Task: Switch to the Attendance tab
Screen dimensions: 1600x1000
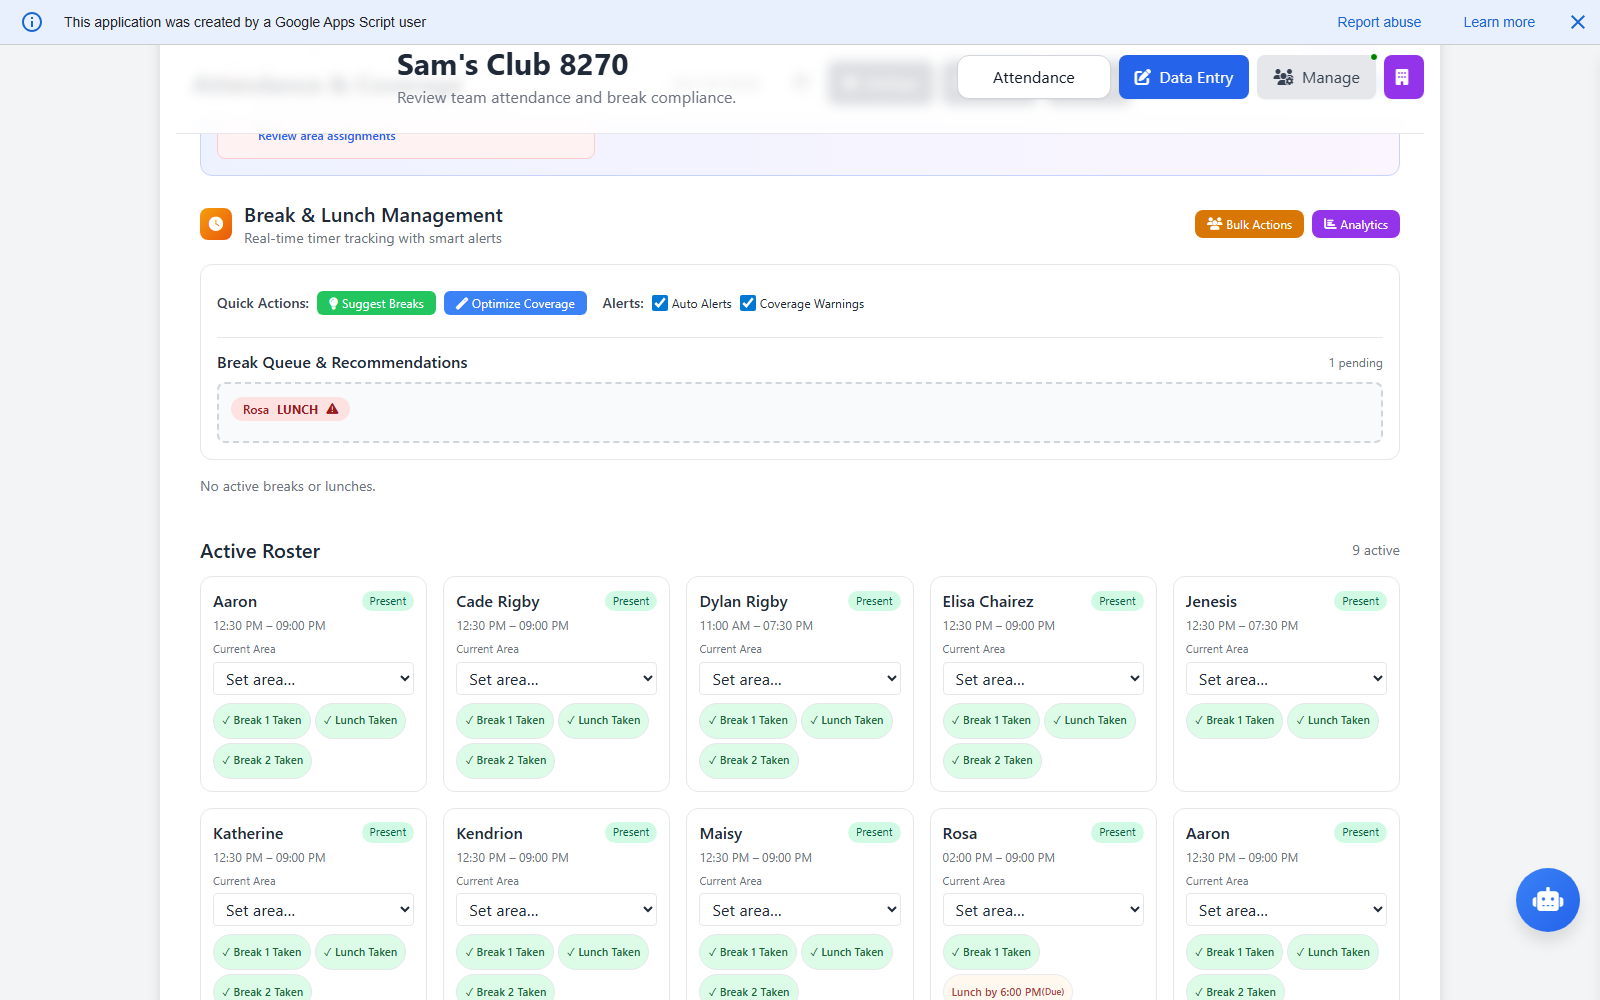Action: [x=1033, y=77]
